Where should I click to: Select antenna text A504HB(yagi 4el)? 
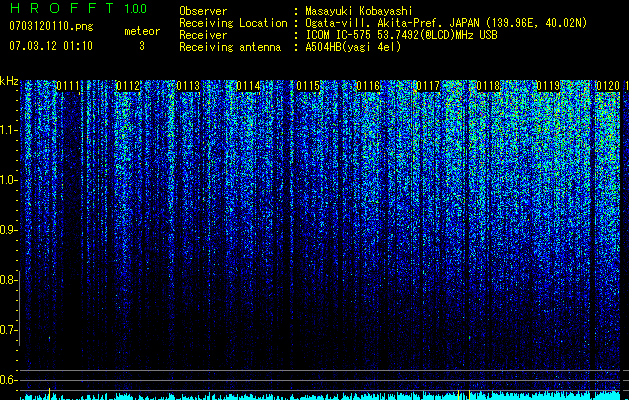pos(353,47)
